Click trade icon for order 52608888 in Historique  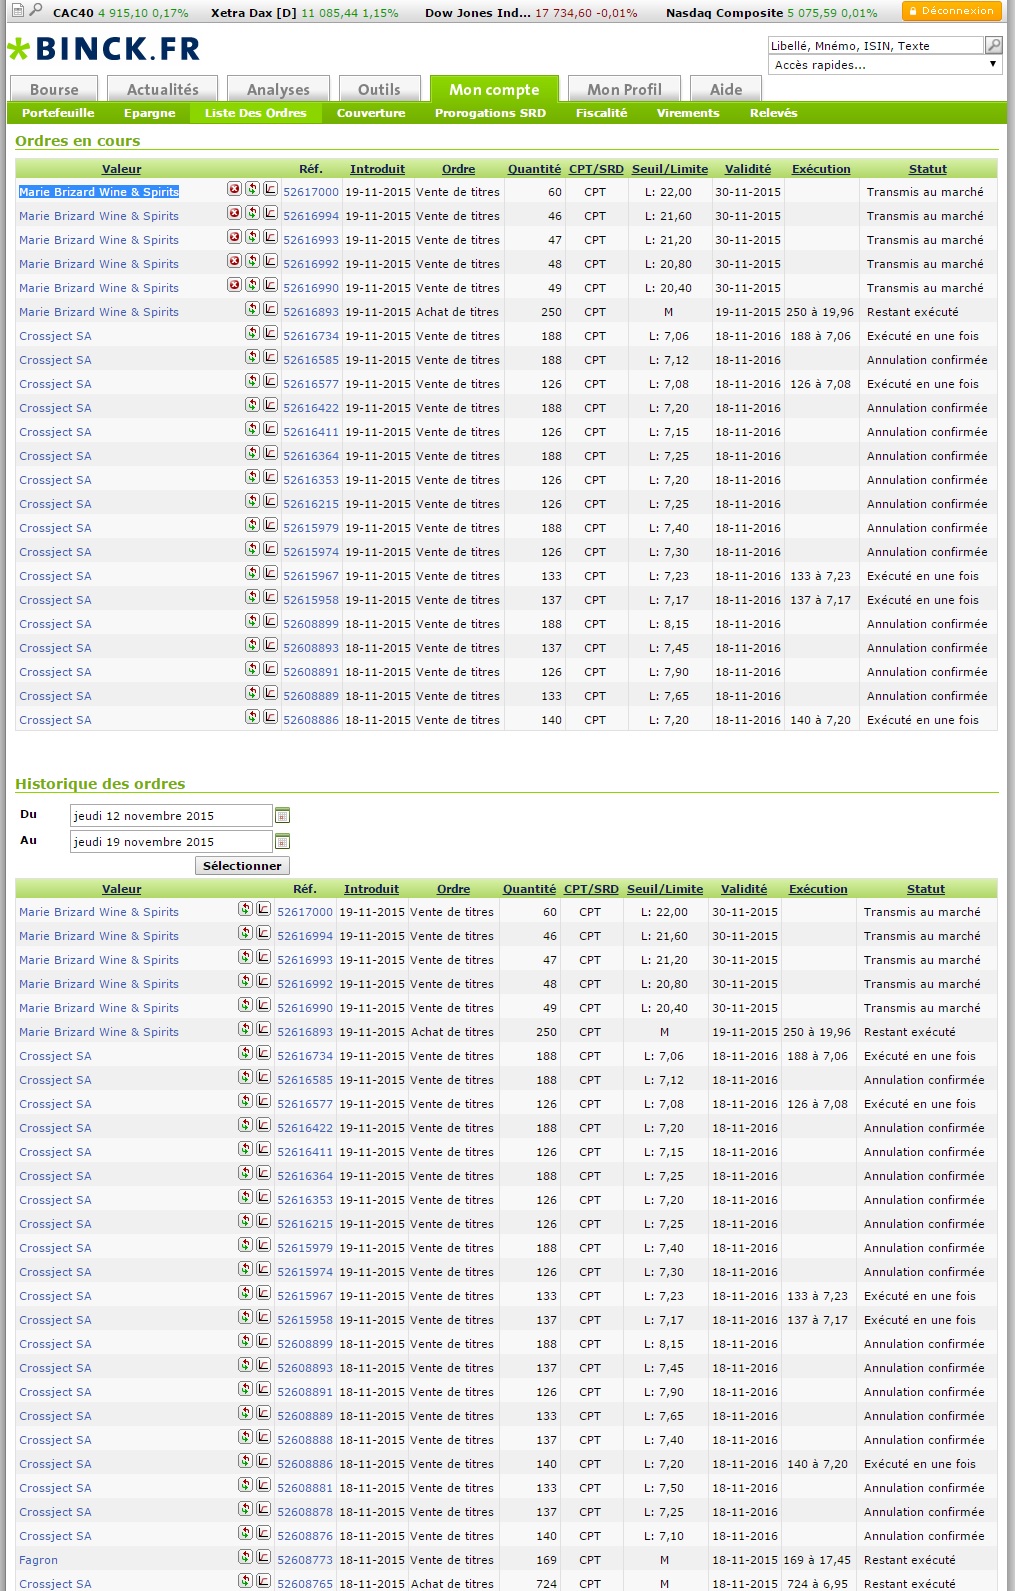(245, 1437)
